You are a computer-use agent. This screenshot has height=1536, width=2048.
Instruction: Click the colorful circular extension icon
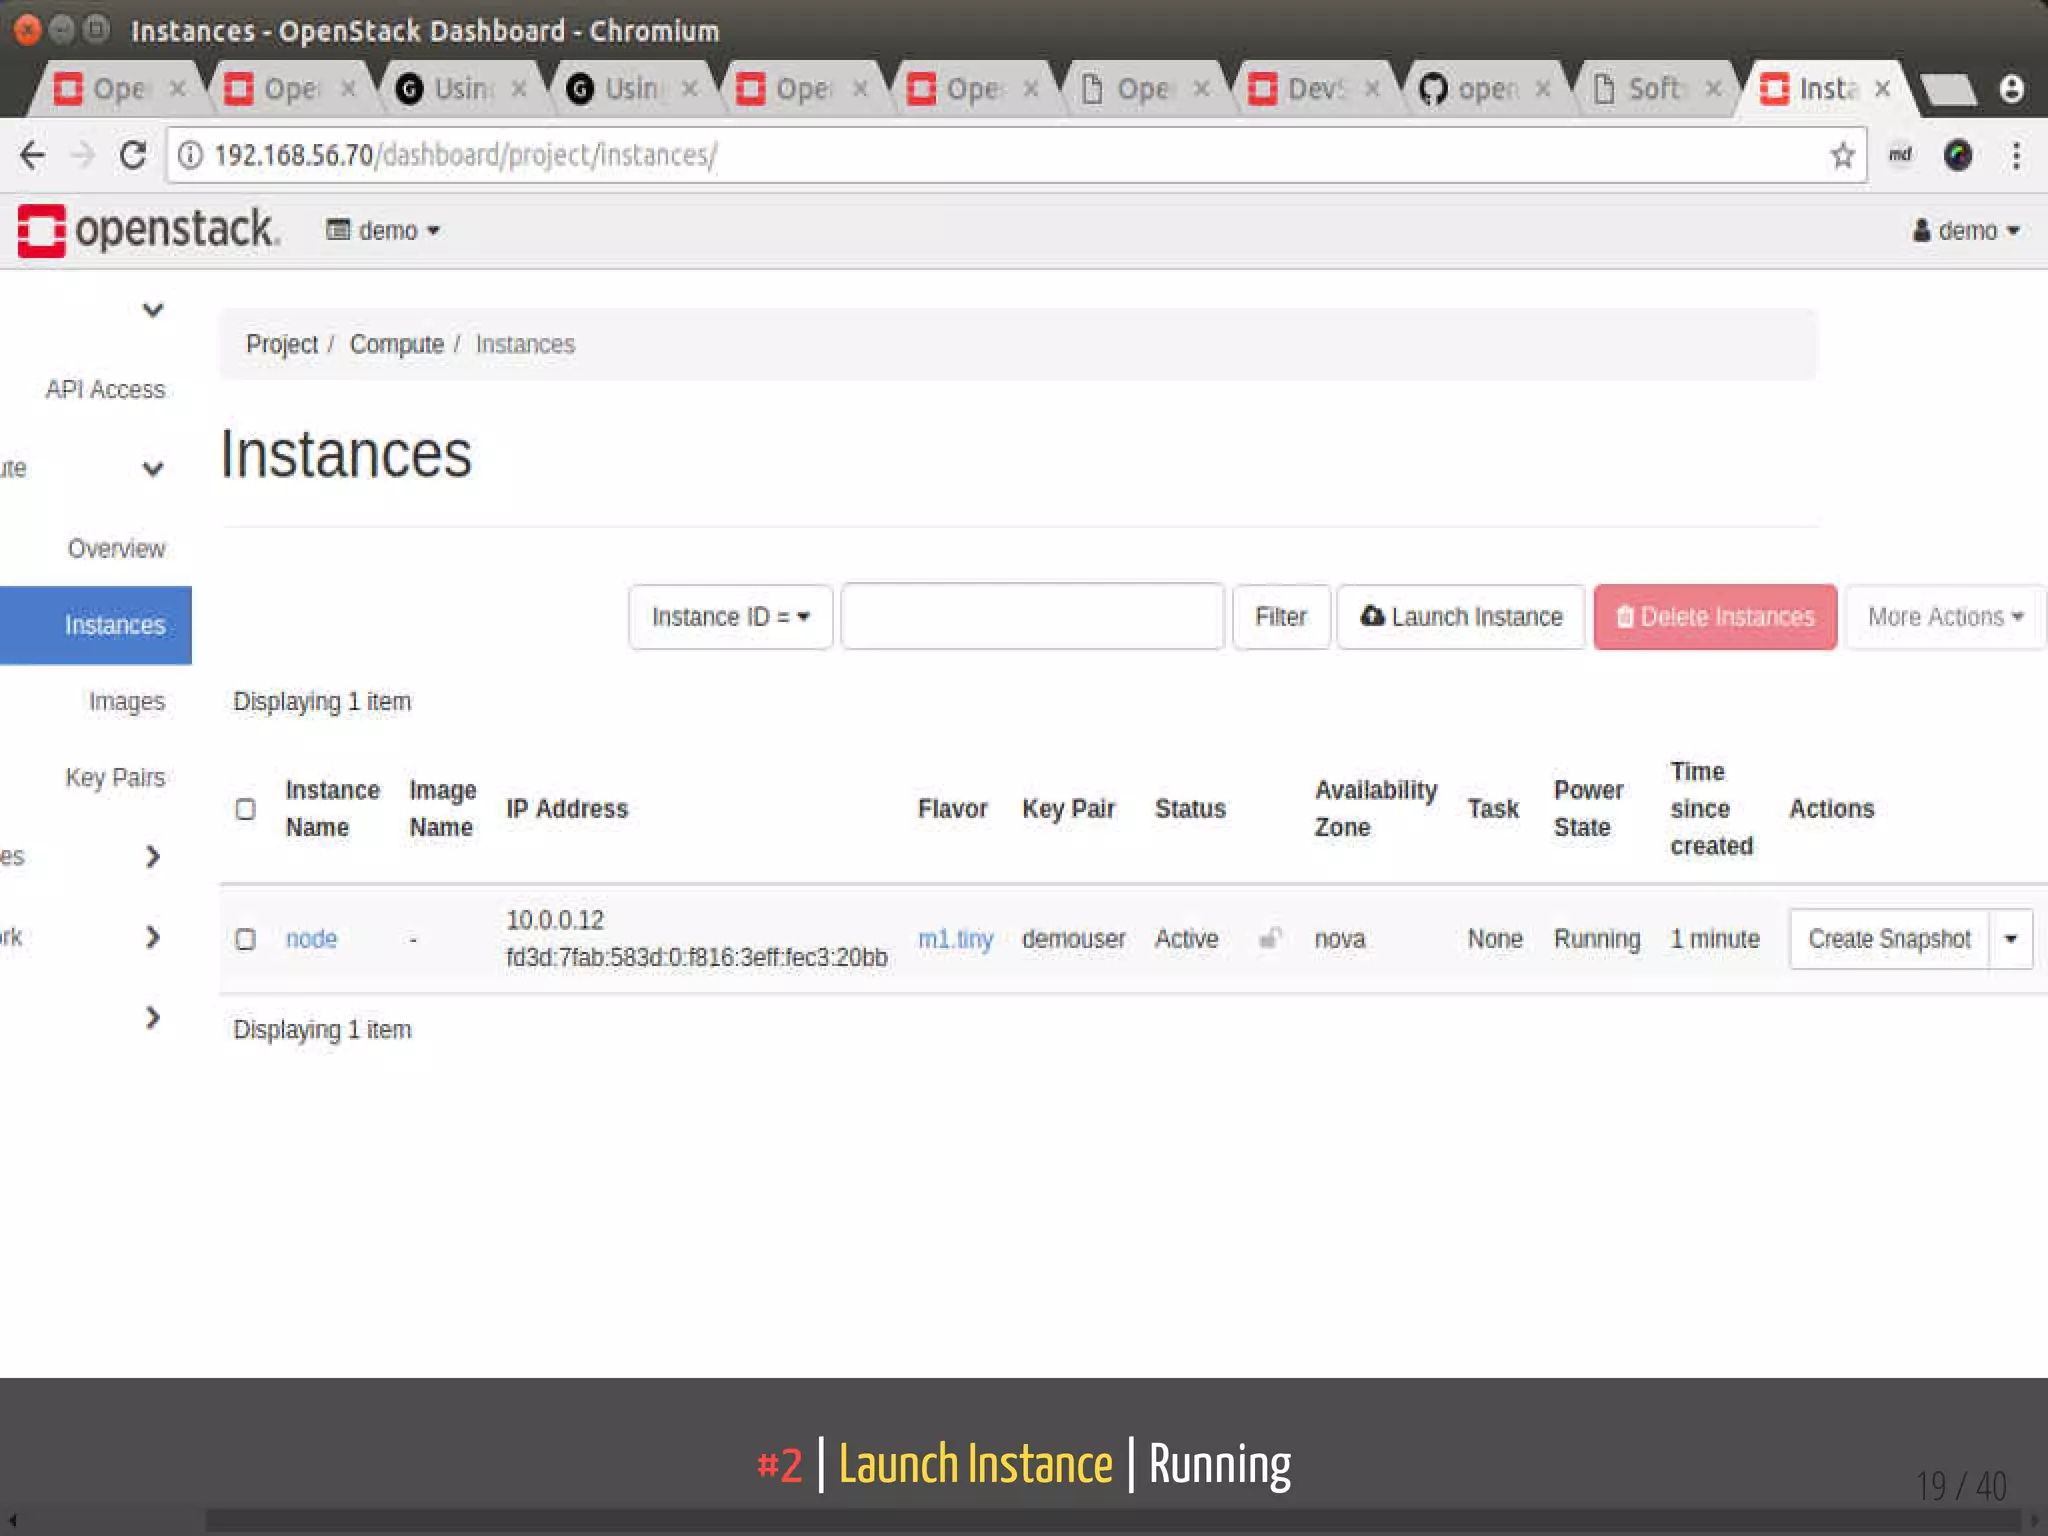tap(1957, 155)
